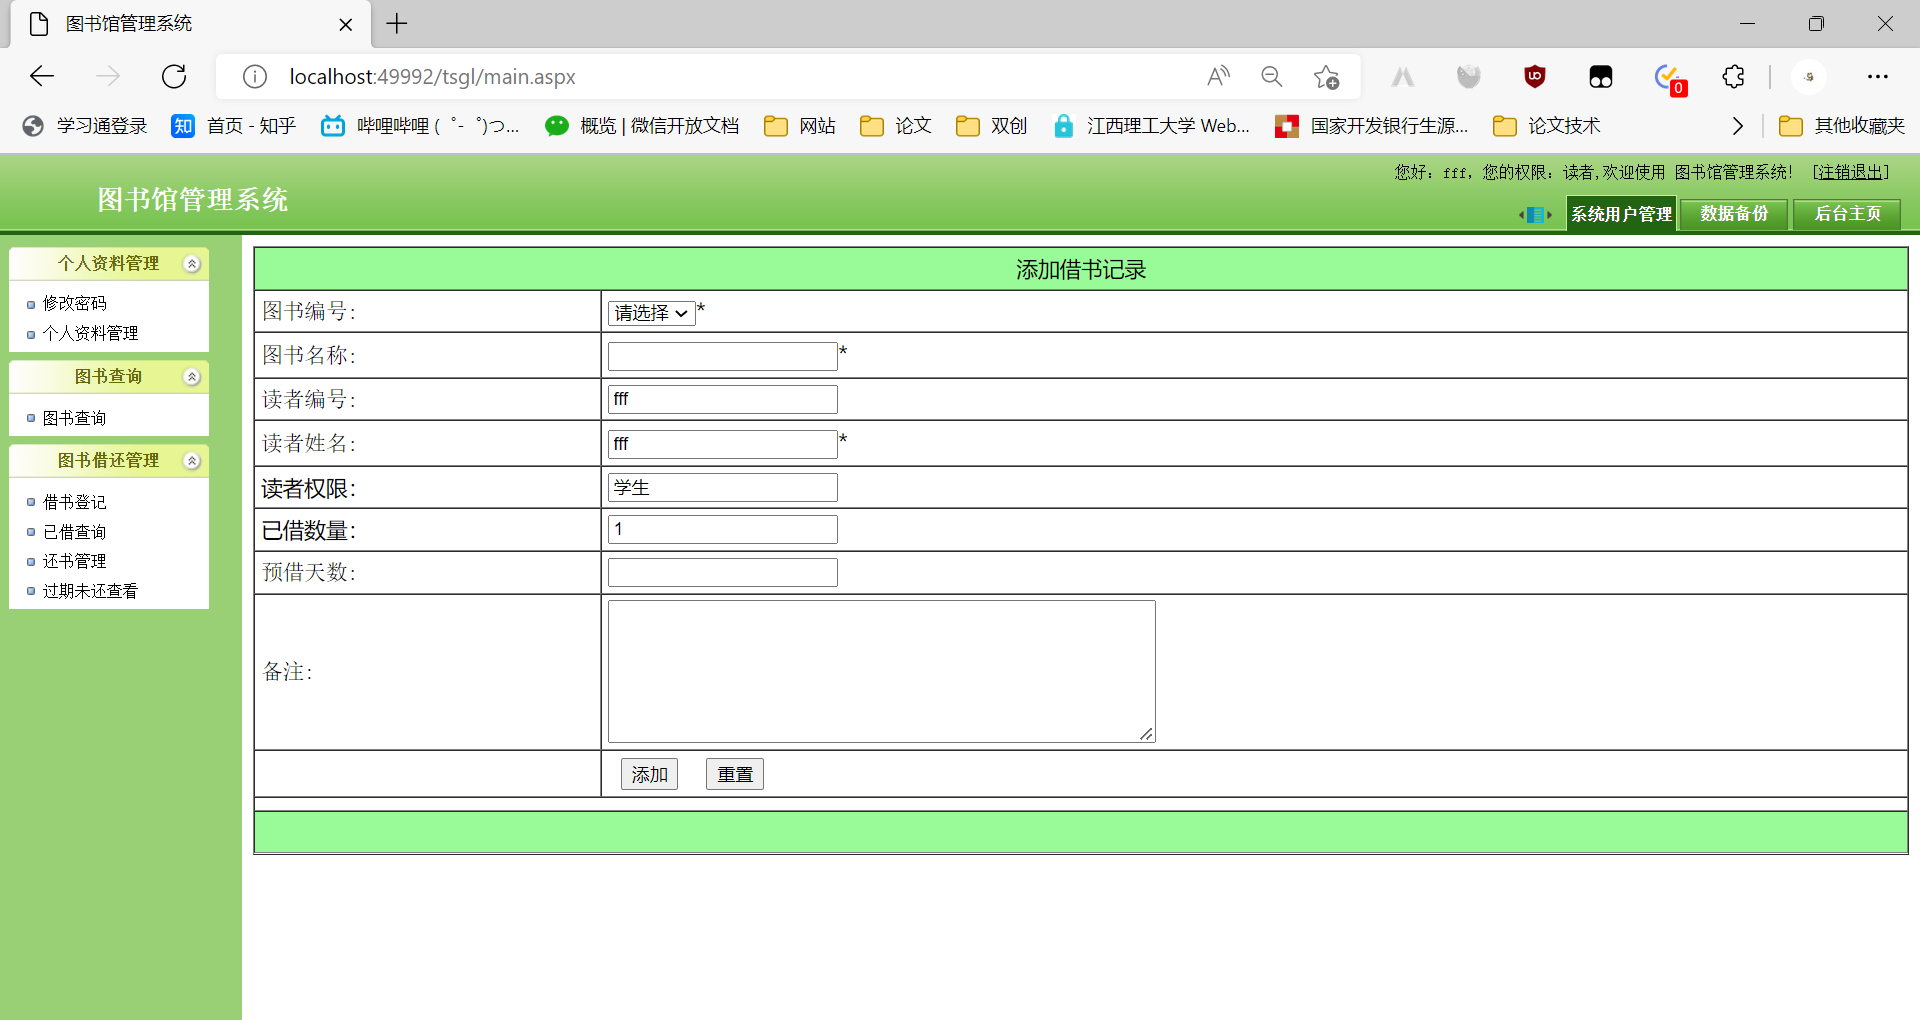Open Read aloud icon in address bar

1218,76
